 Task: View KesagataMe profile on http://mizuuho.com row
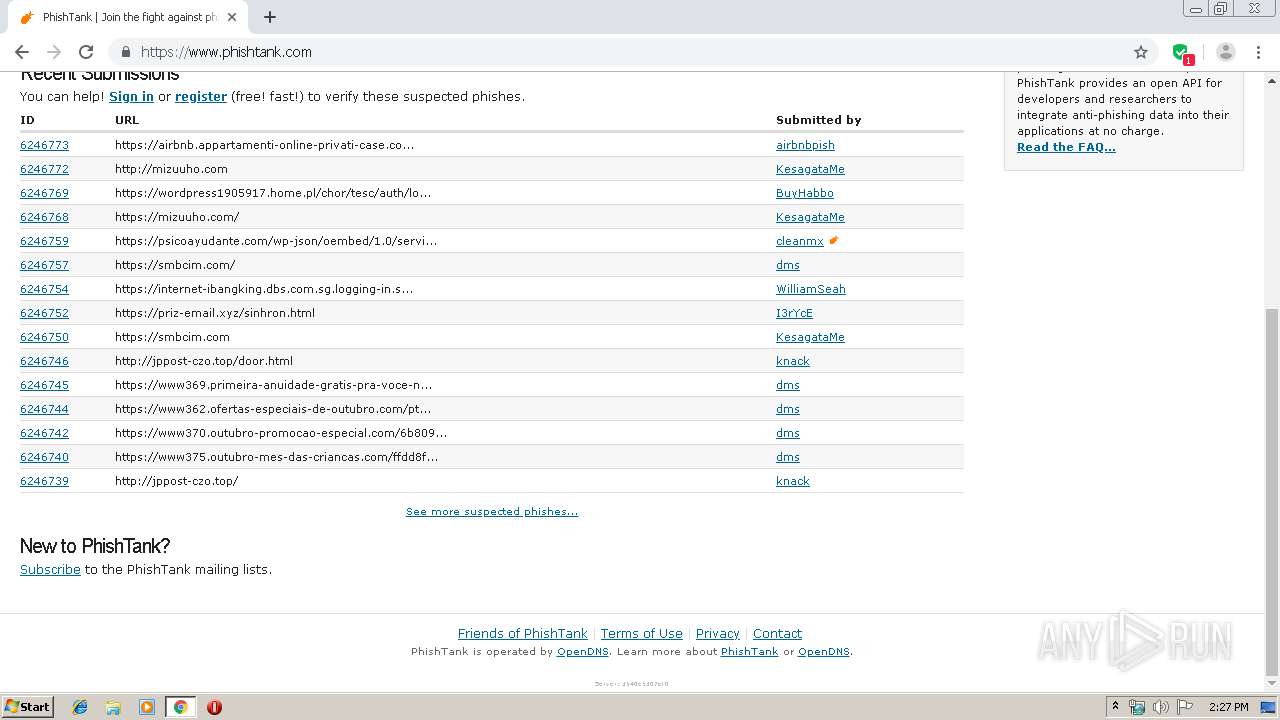click(x=810, y=169)
